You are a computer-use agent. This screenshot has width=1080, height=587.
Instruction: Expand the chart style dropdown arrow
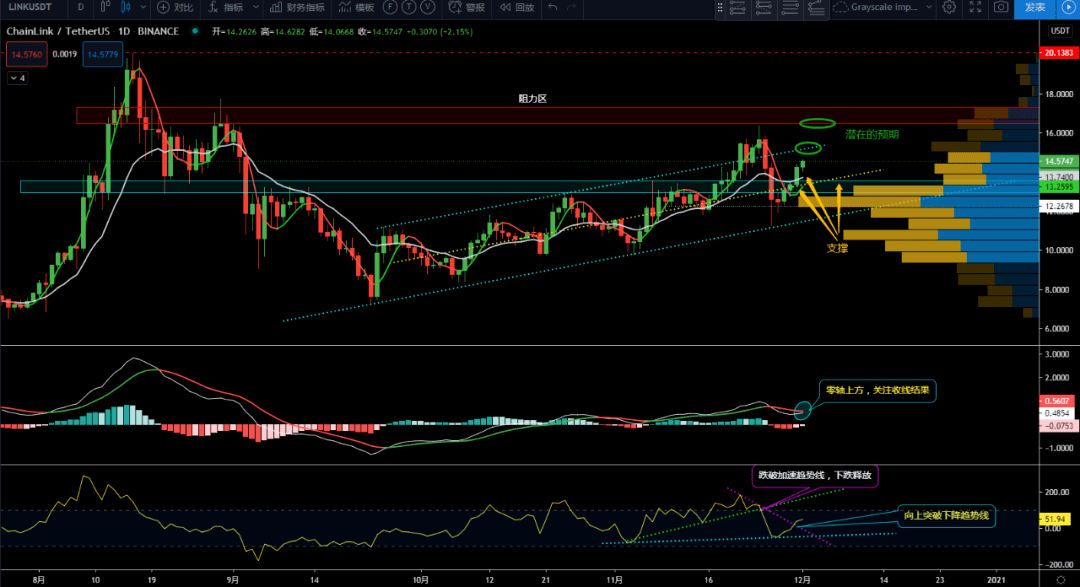(x=143, y=7)
